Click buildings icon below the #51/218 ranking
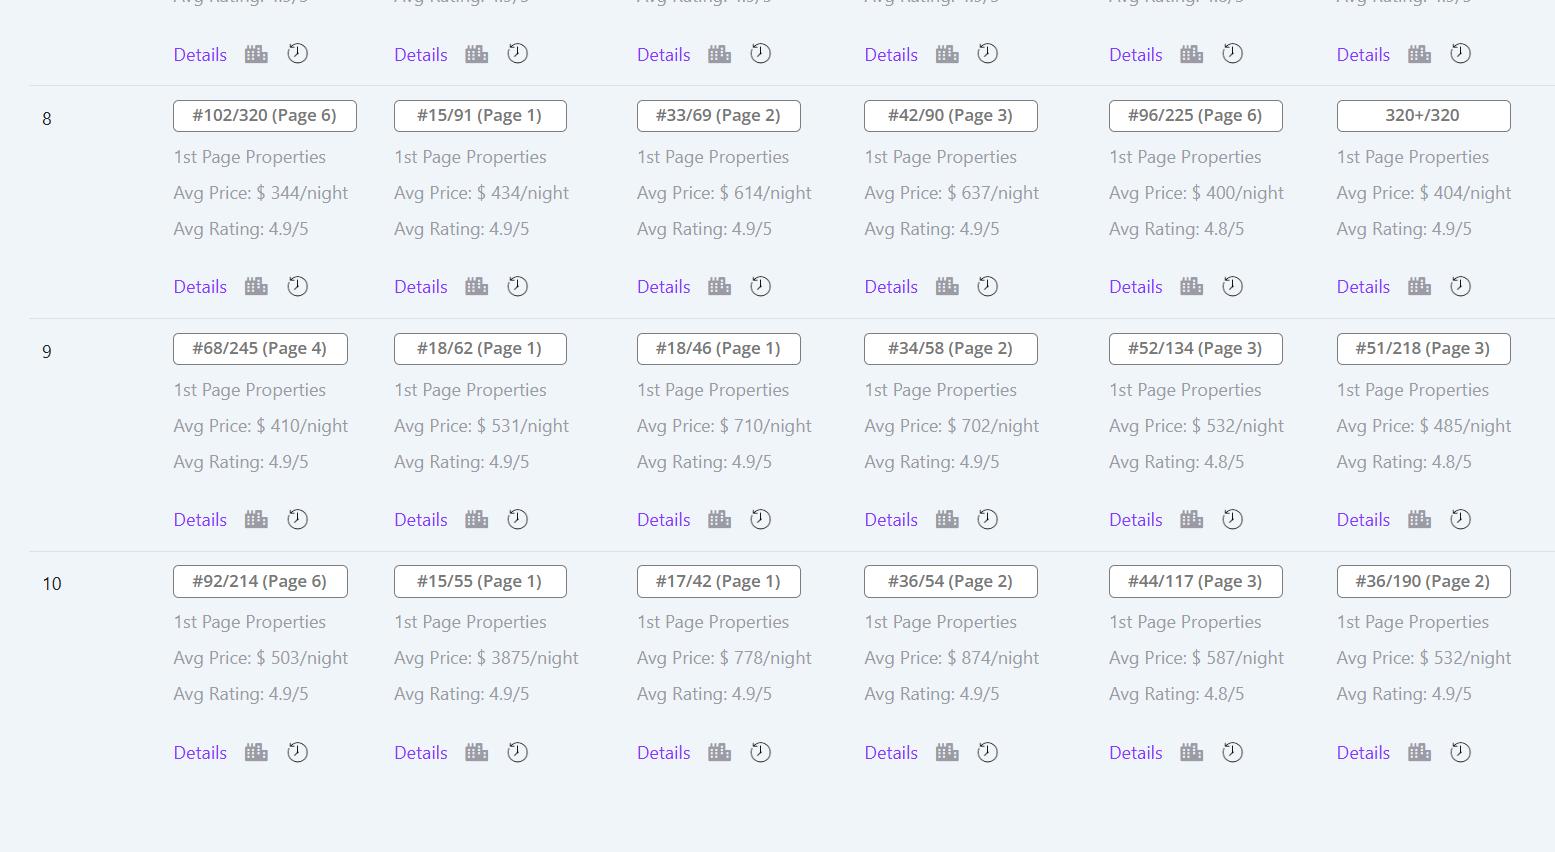The height and width of the screenshot is (852, 1555). tap(1419, 520)
